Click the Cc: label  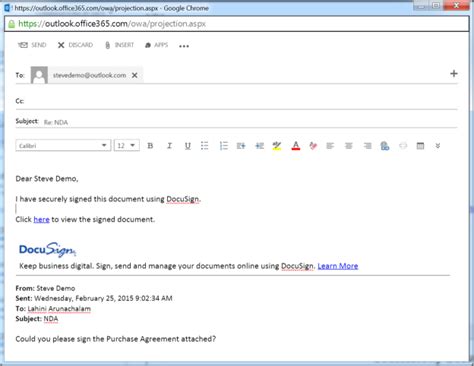[20, 101]
